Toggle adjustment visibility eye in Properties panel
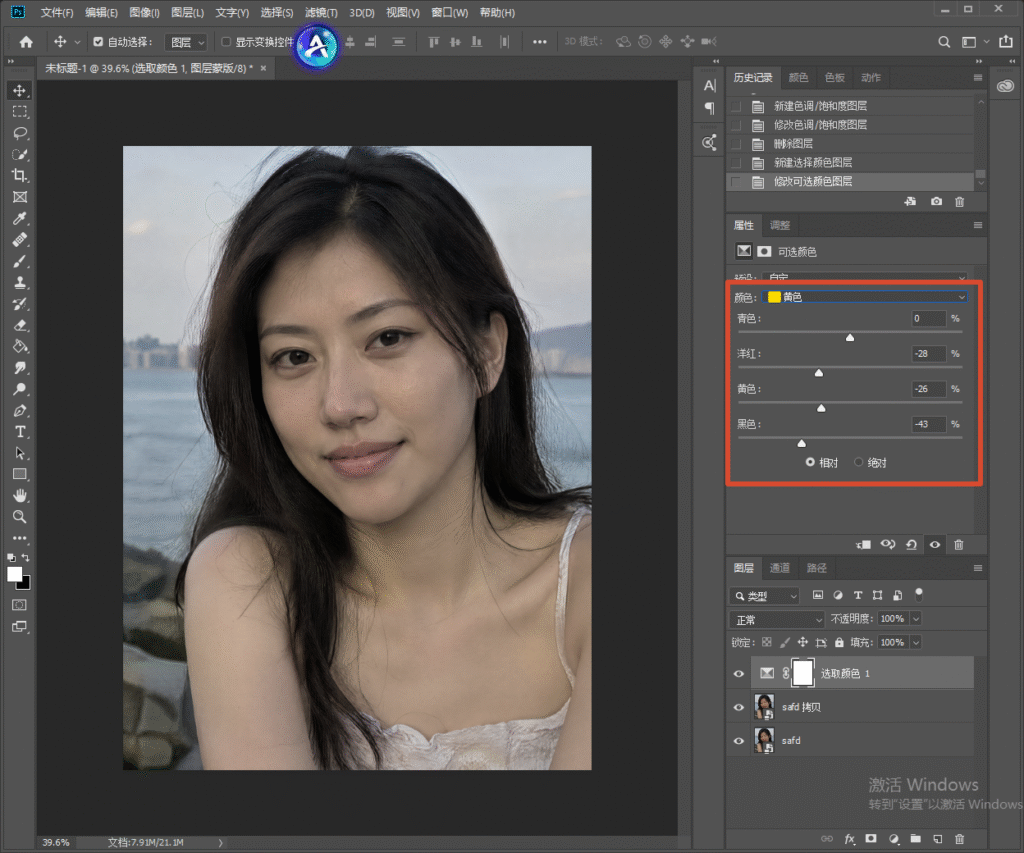 click(935, 545)
